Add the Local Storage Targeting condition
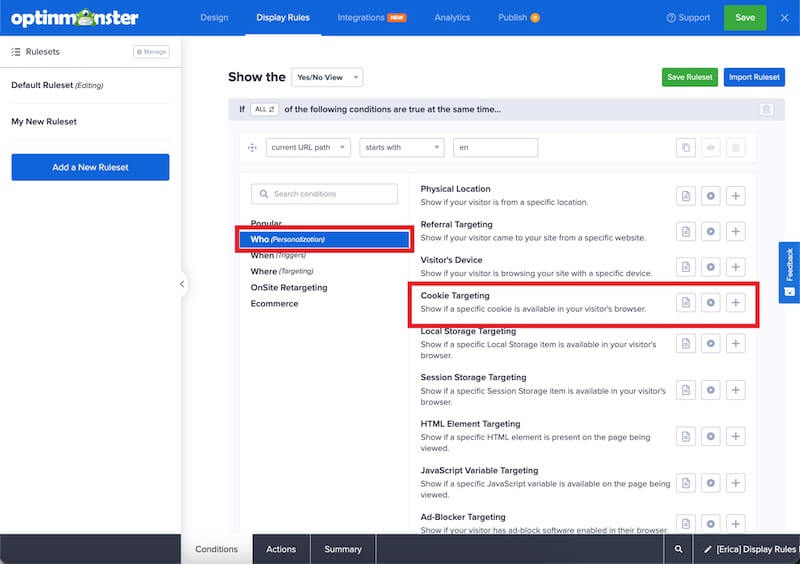Viewport: 800px width, 564px height. 736,344
